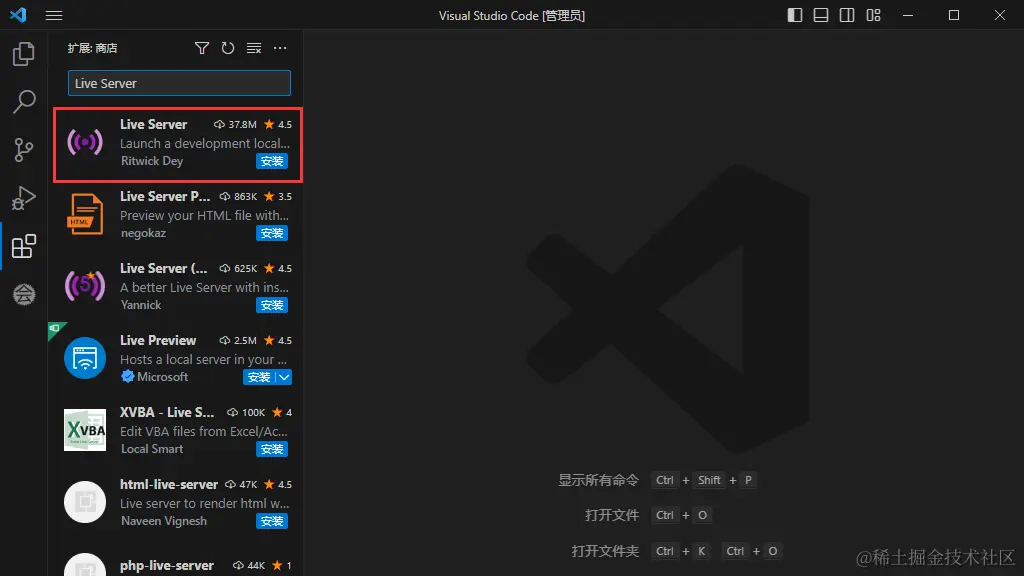The image size is (1024, 576).
Task: Click the Microsoft verified publisher badge
Action: click(x=127, y=377)
